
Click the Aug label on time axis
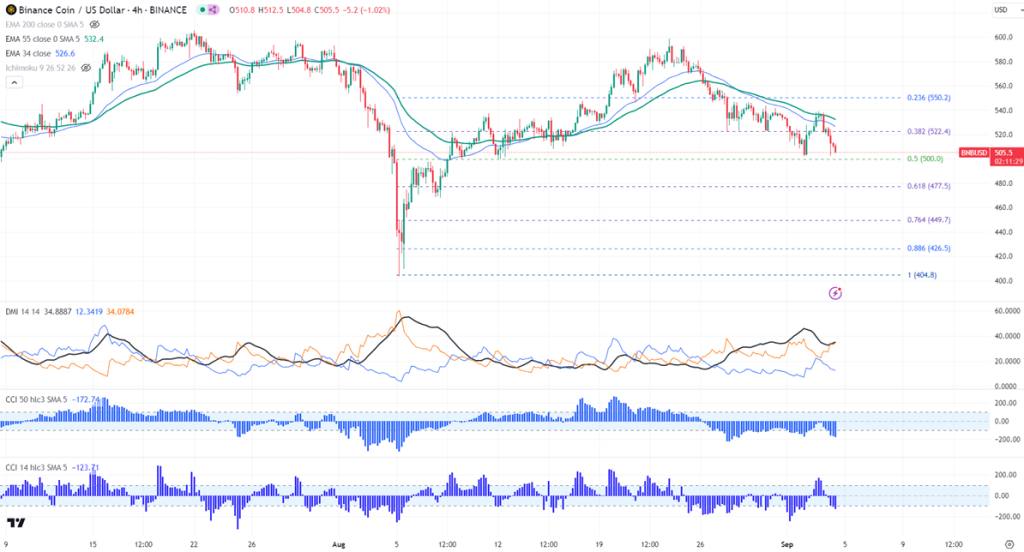click(x=338, y=544)
